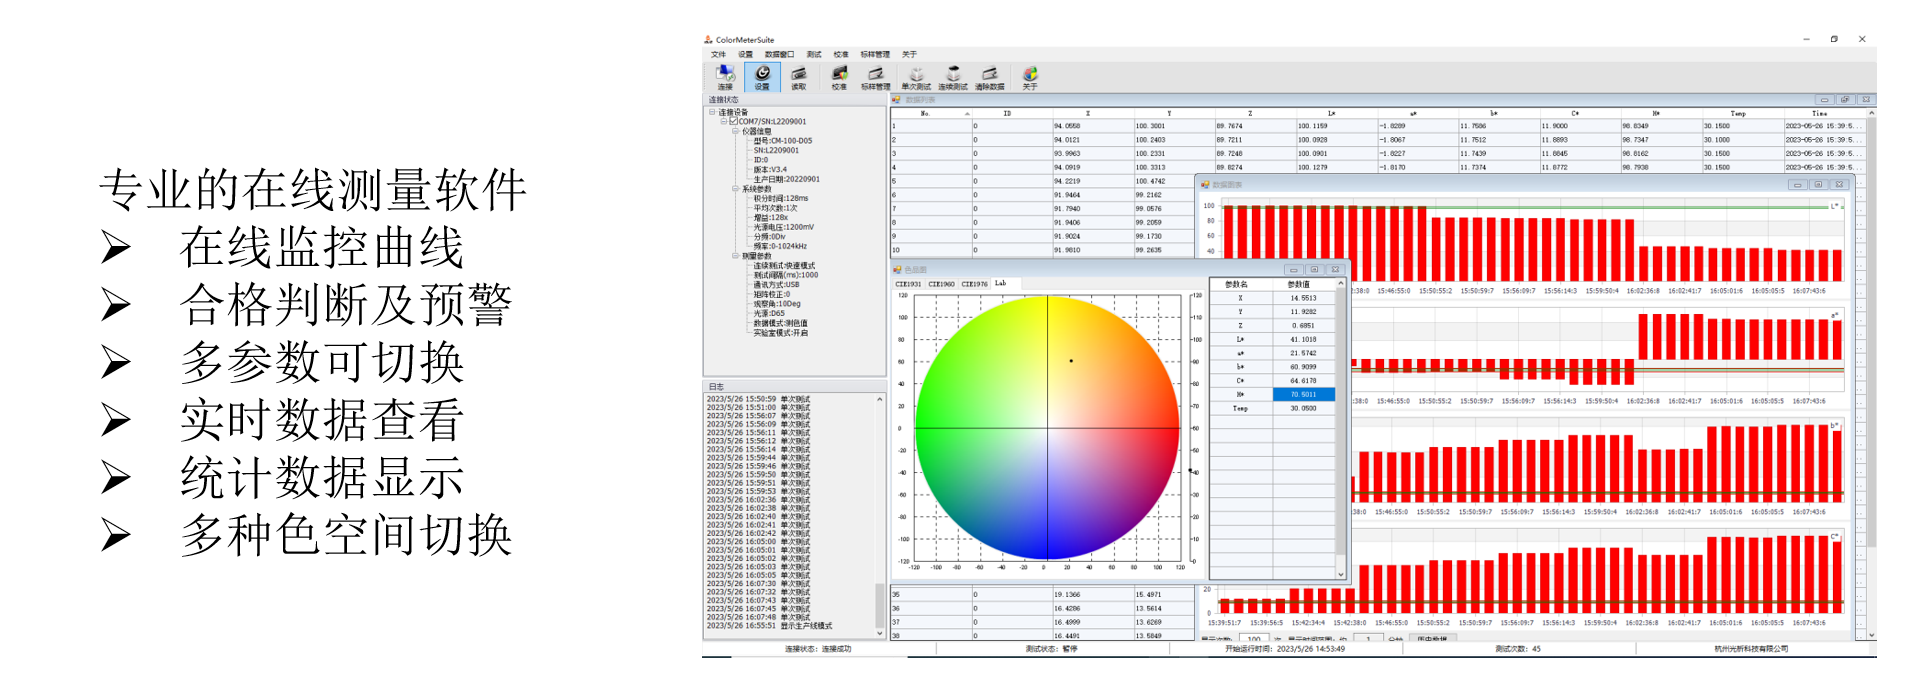Select tree item 光源电压:1200mV
Viewport: 1905px width, 698px height.
784,227
